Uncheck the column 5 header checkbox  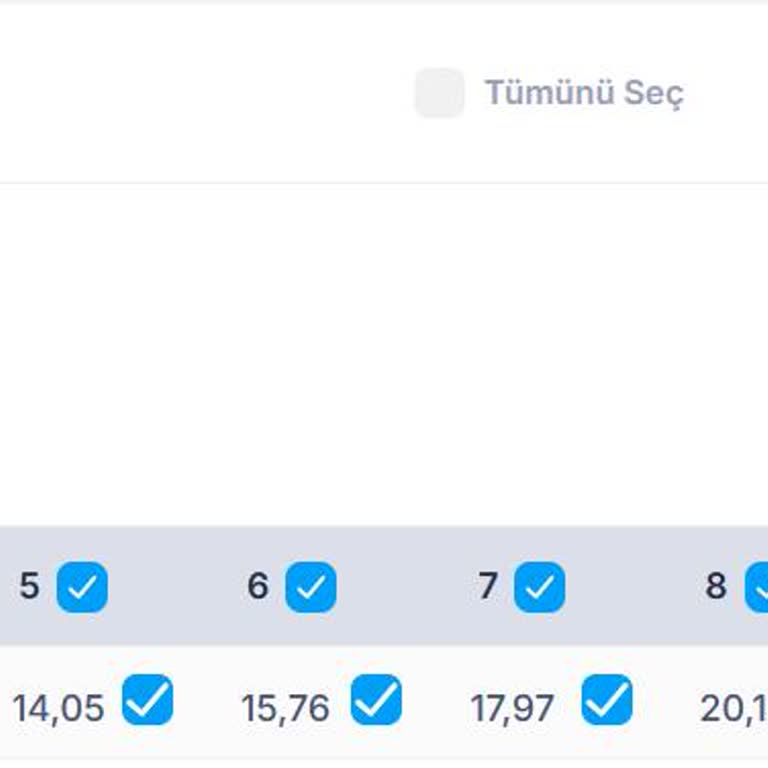coord(82,587)
